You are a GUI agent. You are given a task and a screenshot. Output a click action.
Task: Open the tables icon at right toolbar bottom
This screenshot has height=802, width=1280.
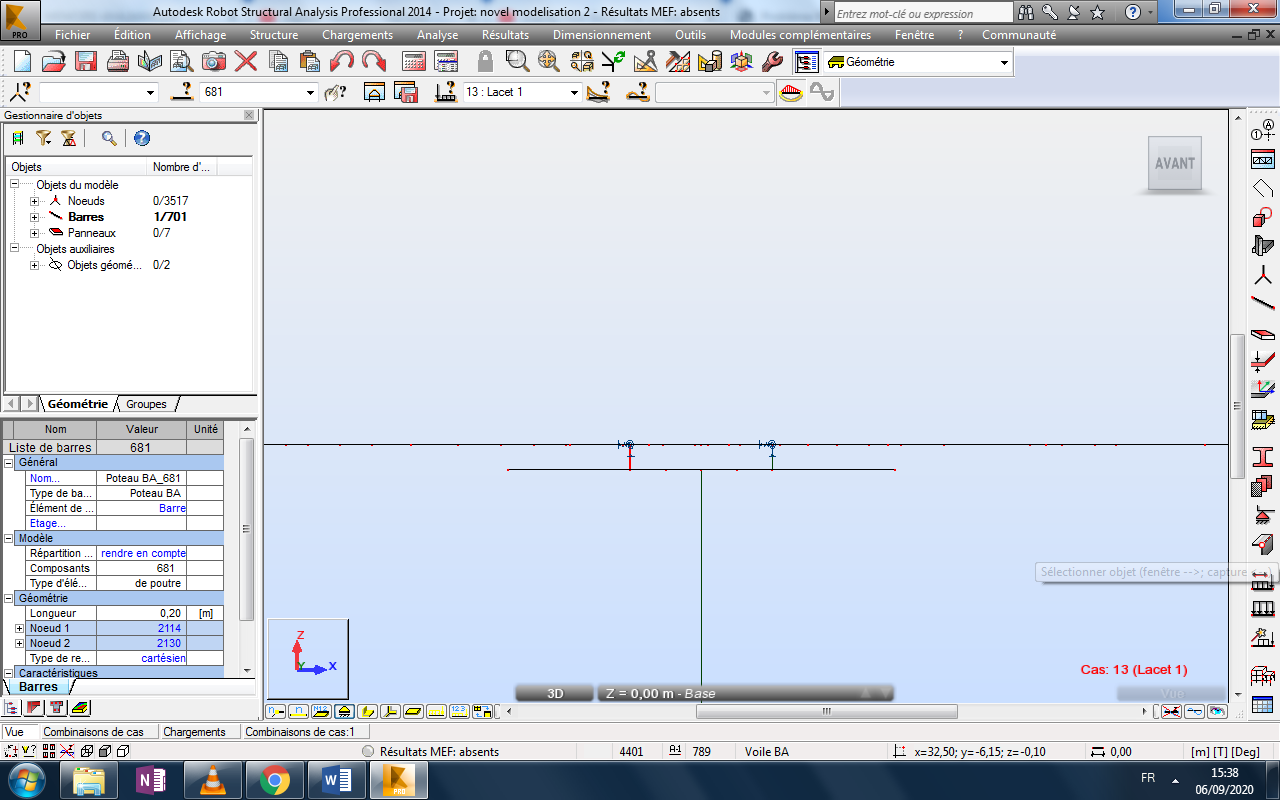[x=1263, y=704]
